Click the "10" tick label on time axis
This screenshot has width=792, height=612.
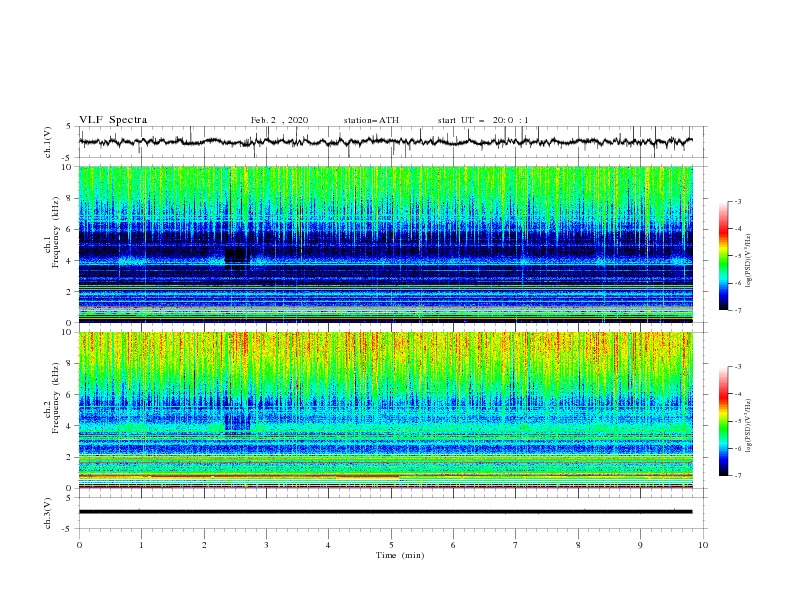(703, 545)
